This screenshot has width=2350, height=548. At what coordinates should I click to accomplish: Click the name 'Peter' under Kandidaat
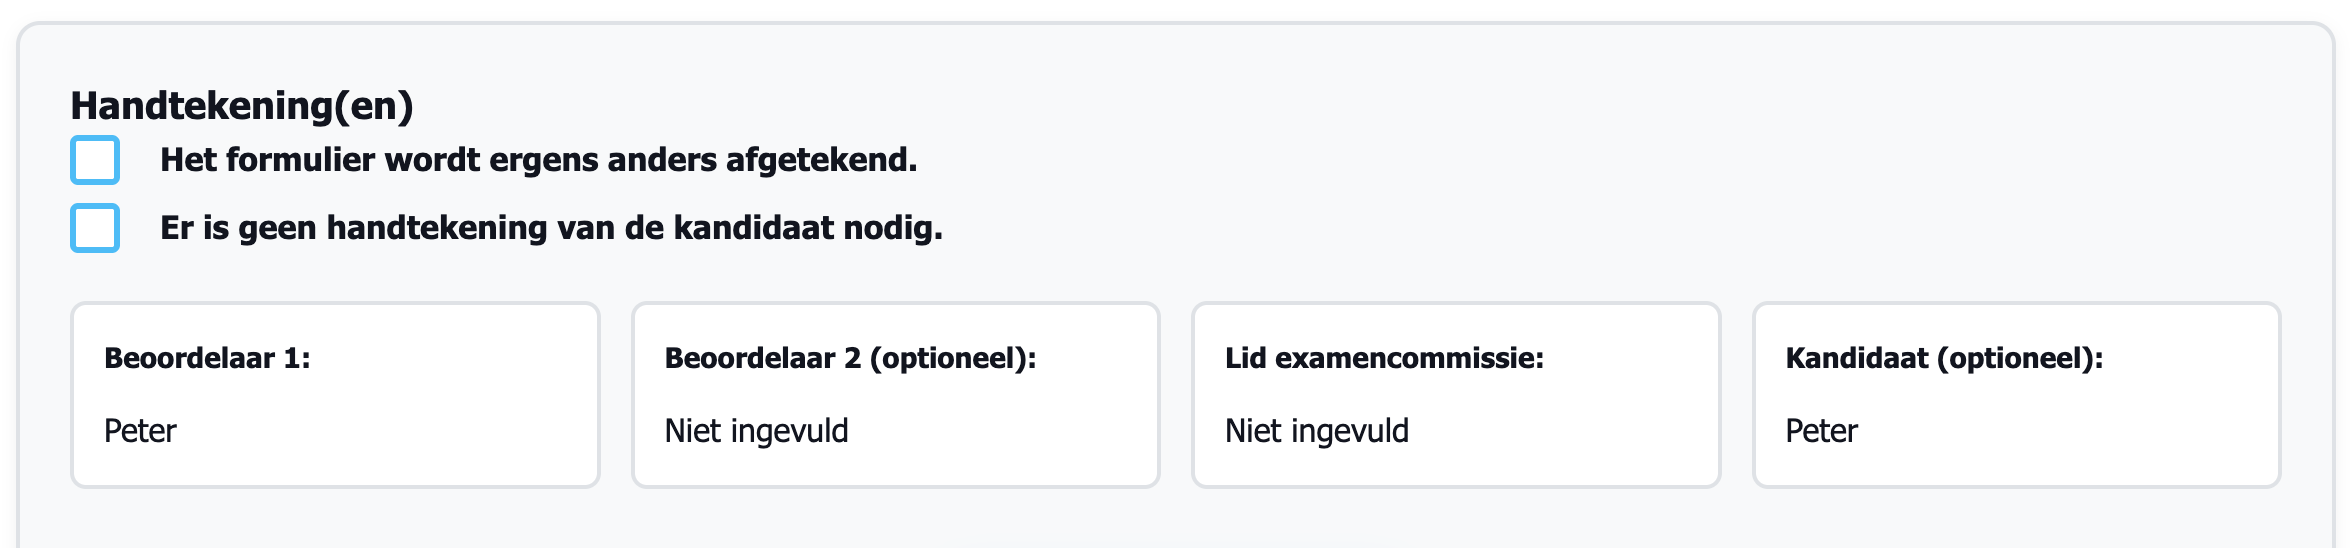(1821, 431)
